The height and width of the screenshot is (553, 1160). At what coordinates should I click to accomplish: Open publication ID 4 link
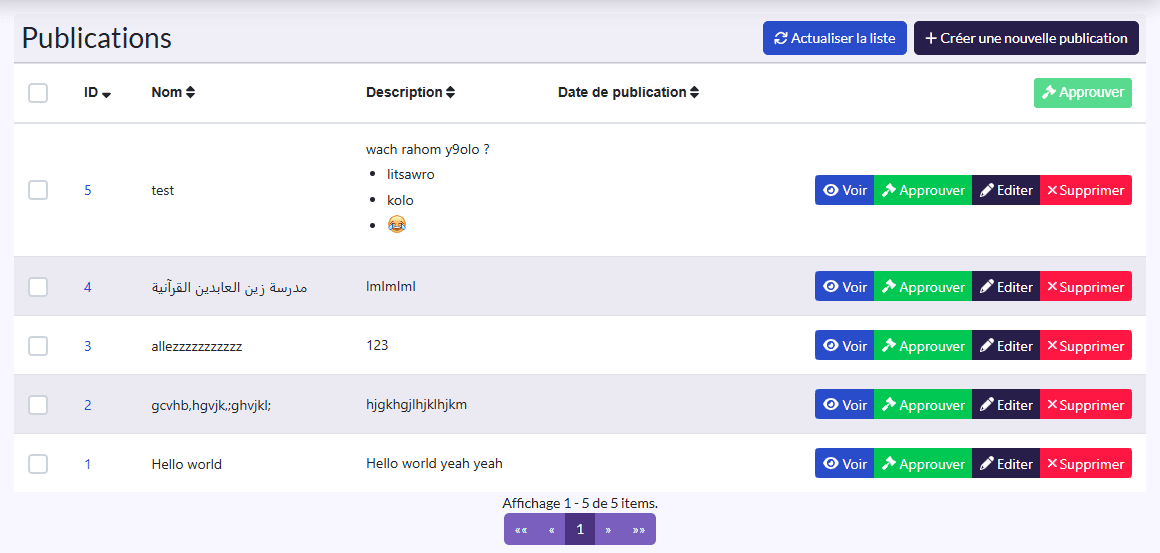coord(88,287)
